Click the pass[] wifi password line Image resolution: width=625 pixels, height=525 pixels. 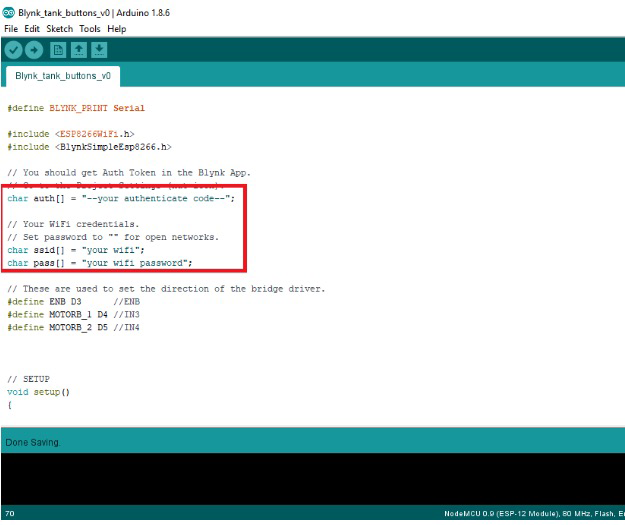[99, 263]
